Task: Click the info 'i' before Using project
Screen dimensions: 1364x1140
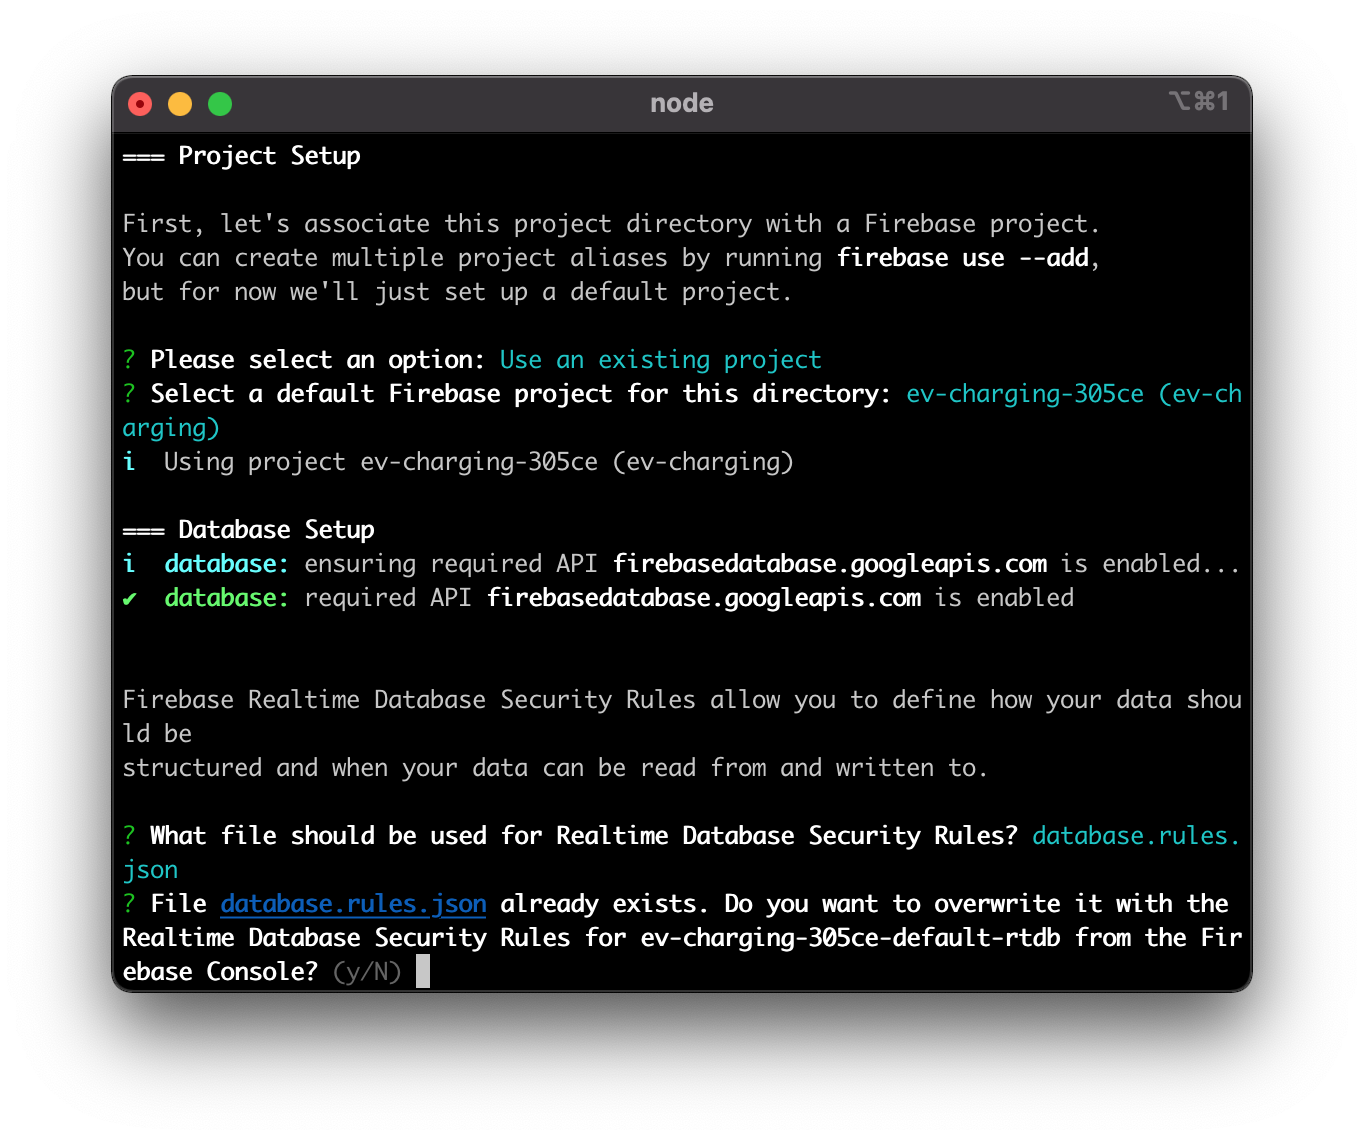Action: point(129,462)
